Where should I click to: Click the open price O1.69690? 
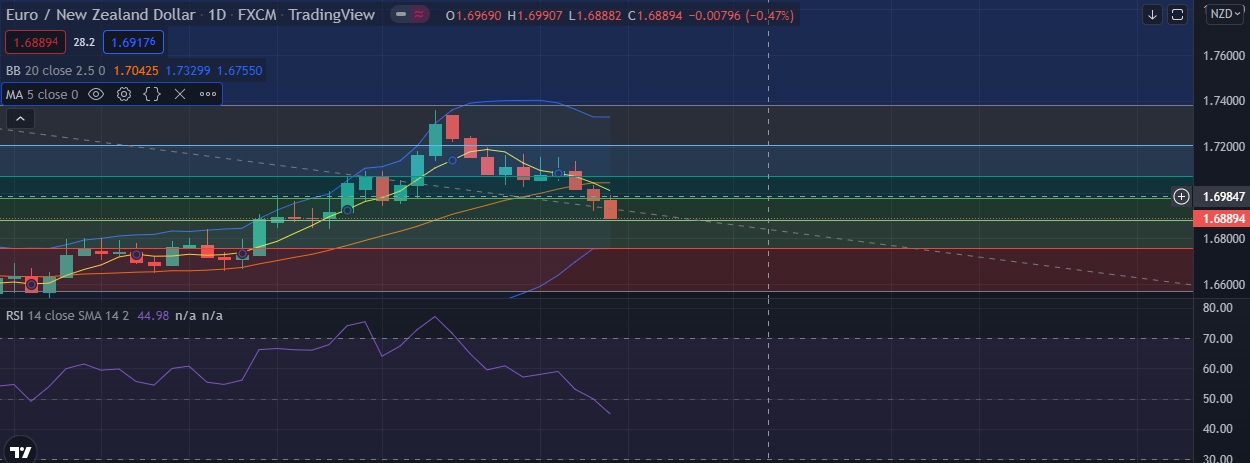(x=474, y=15)
